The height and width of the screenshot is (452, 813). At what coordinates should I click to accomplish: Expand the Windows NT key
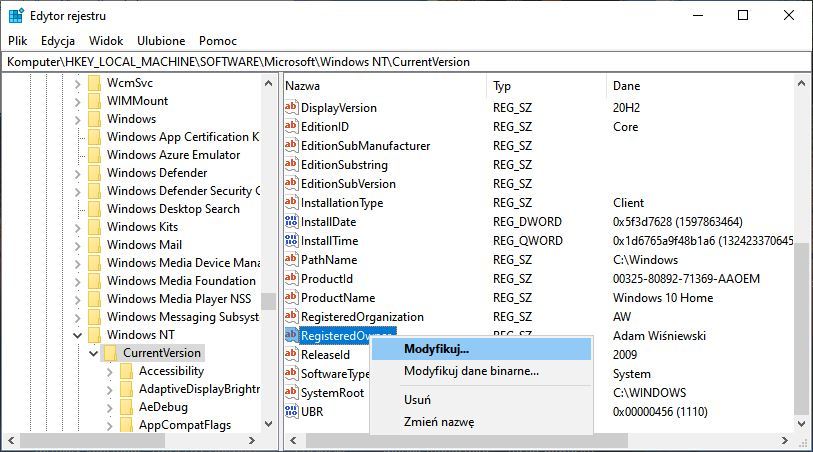(78, 335)
